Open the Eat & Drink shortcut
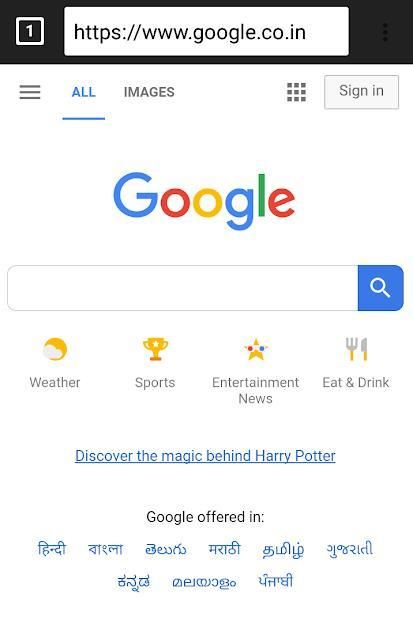 pyautogui.click(x=356, y=349)
